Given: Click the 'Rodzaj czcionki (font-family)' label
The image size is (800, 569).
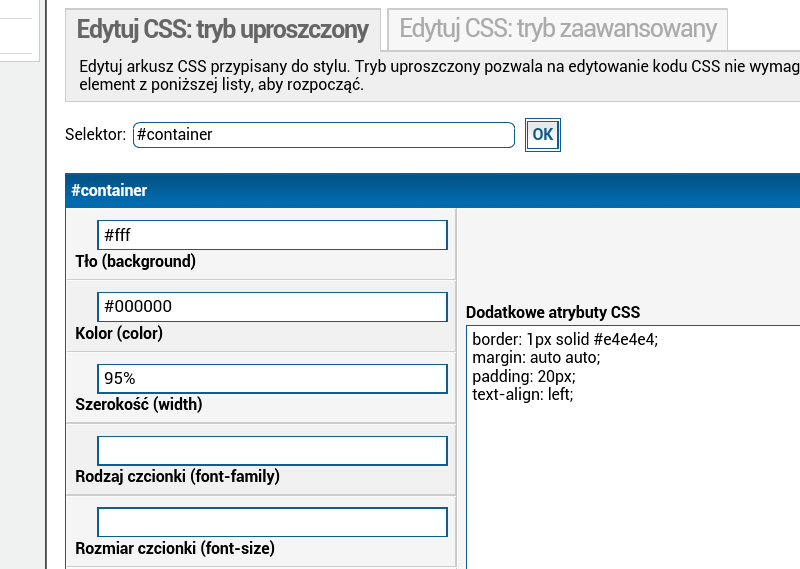Looking at the screenshot, I should (178, 476).
